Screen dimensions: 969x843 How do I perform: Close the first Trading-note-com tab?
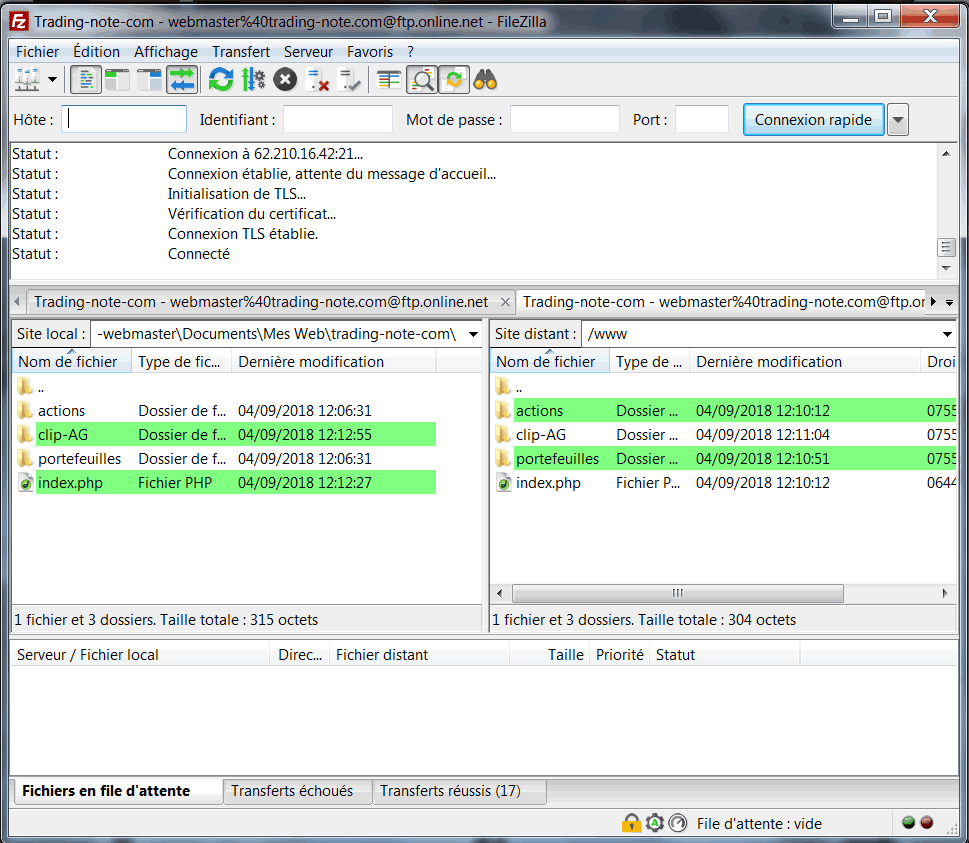(505, 302)
